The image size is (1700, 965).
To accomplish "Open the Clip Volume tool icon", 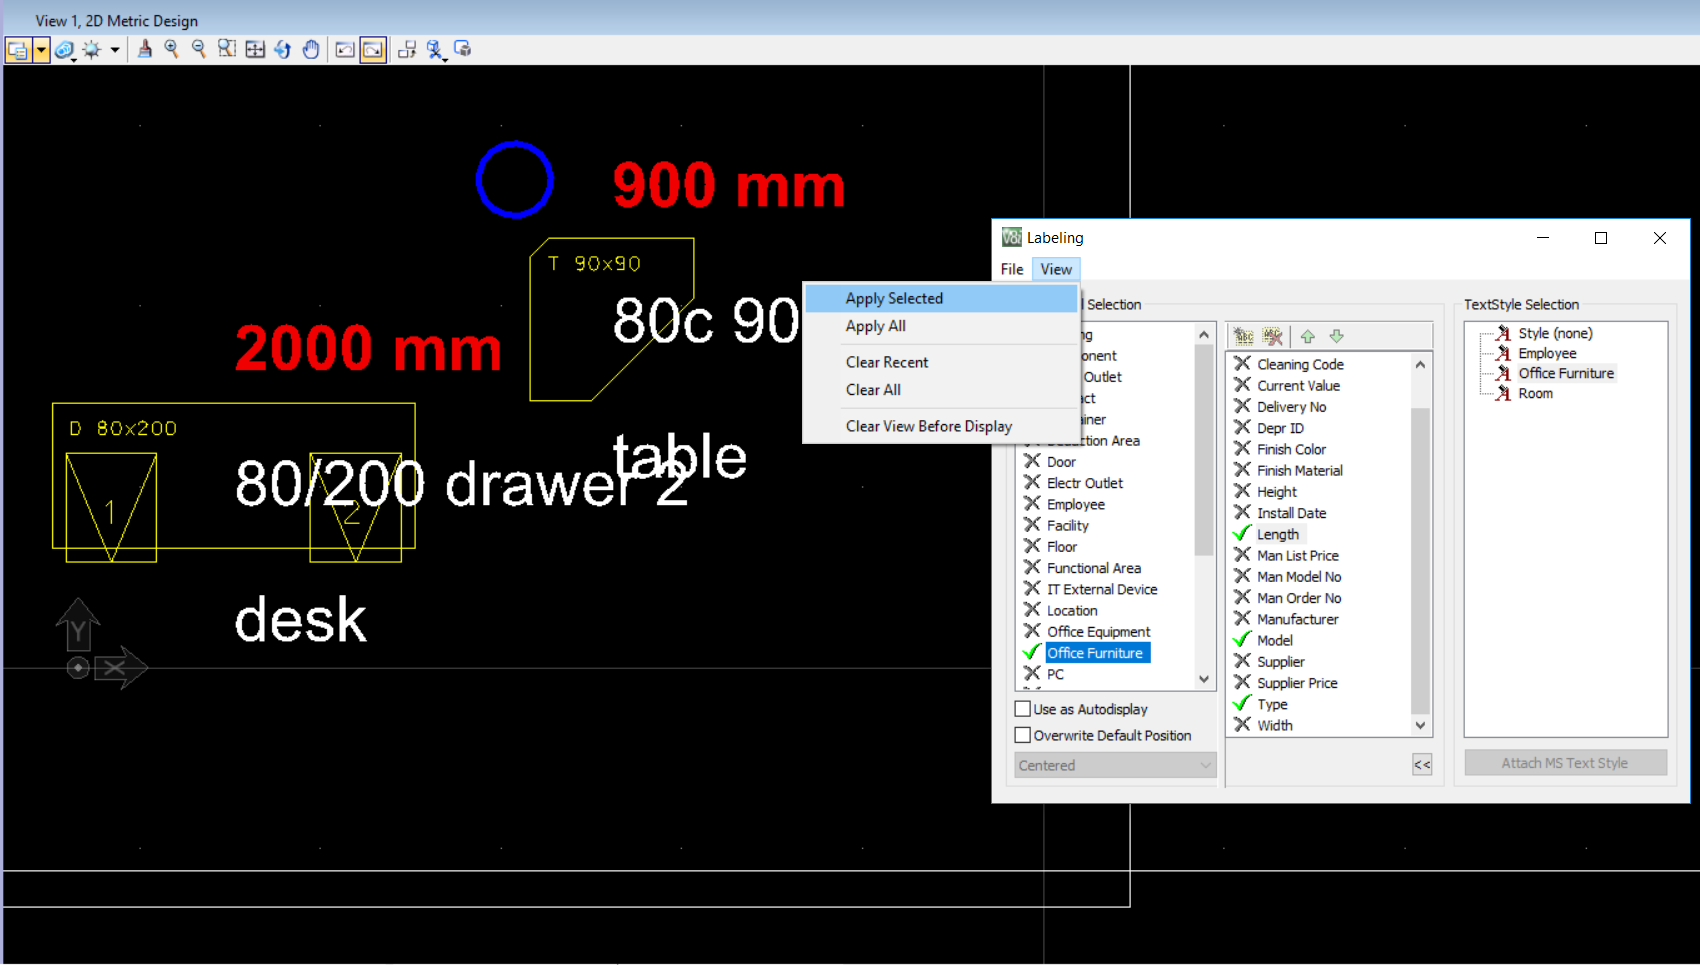I will click(x=435, y=49).
